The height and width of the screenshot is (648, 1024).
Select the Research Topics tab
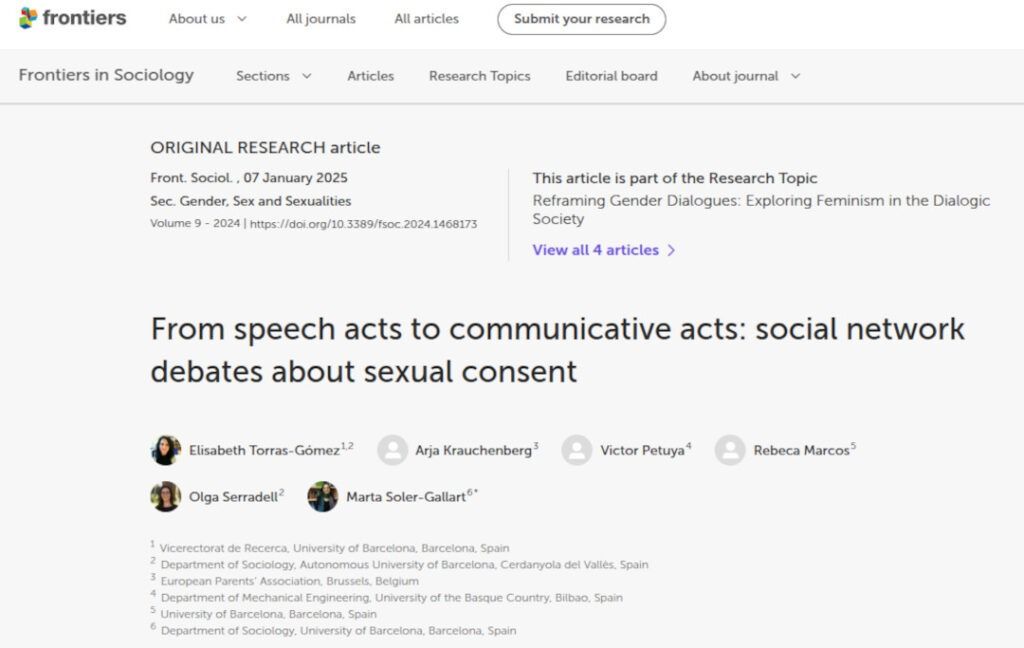pyautogui.click(x=479, y=75)
